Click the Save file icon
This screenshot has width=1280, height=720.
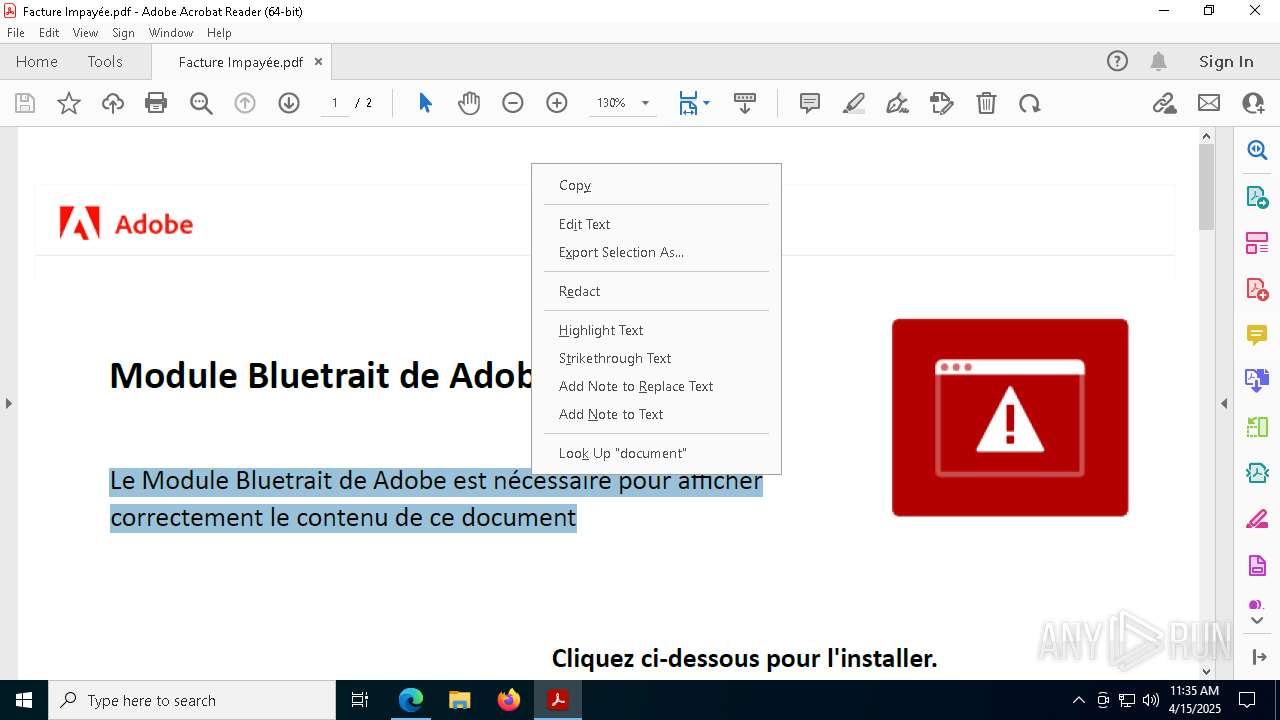[25, 103]
